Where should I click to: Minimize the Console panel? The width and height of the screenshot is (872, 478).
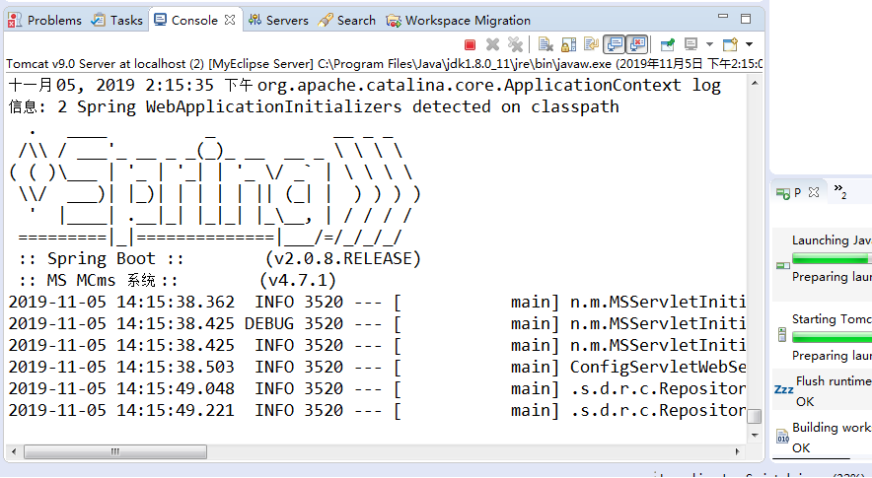(x=723, y=17)
